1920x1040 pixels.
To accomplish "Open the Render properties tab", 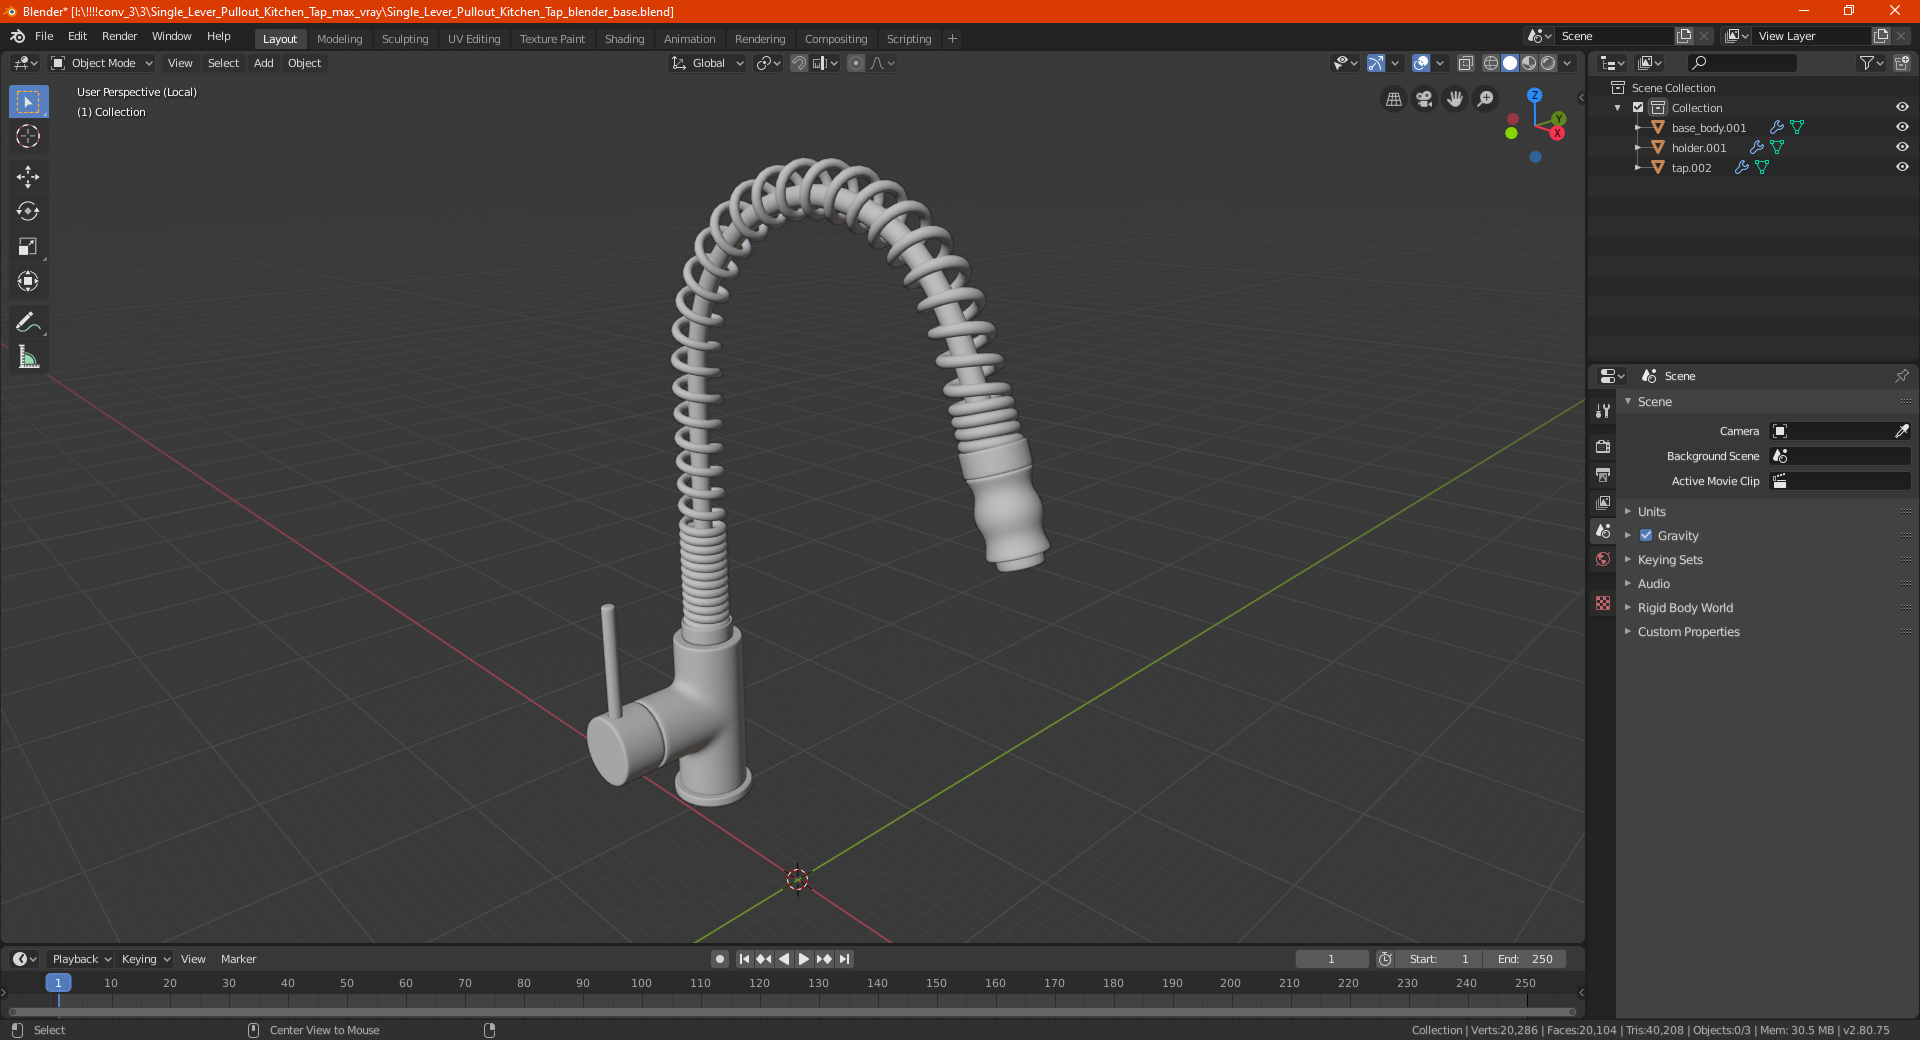I will (x=1603, y=446).
